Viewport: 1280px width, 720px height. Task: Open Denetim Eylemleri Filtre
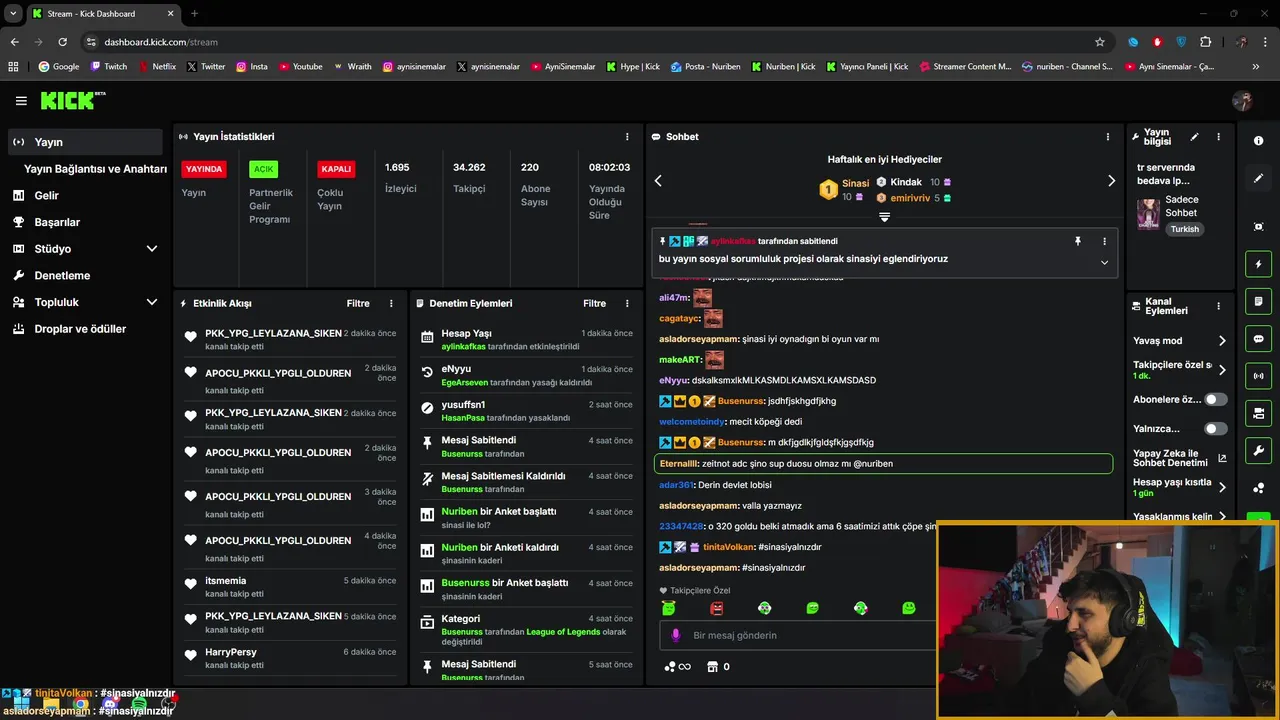(594, 303)
